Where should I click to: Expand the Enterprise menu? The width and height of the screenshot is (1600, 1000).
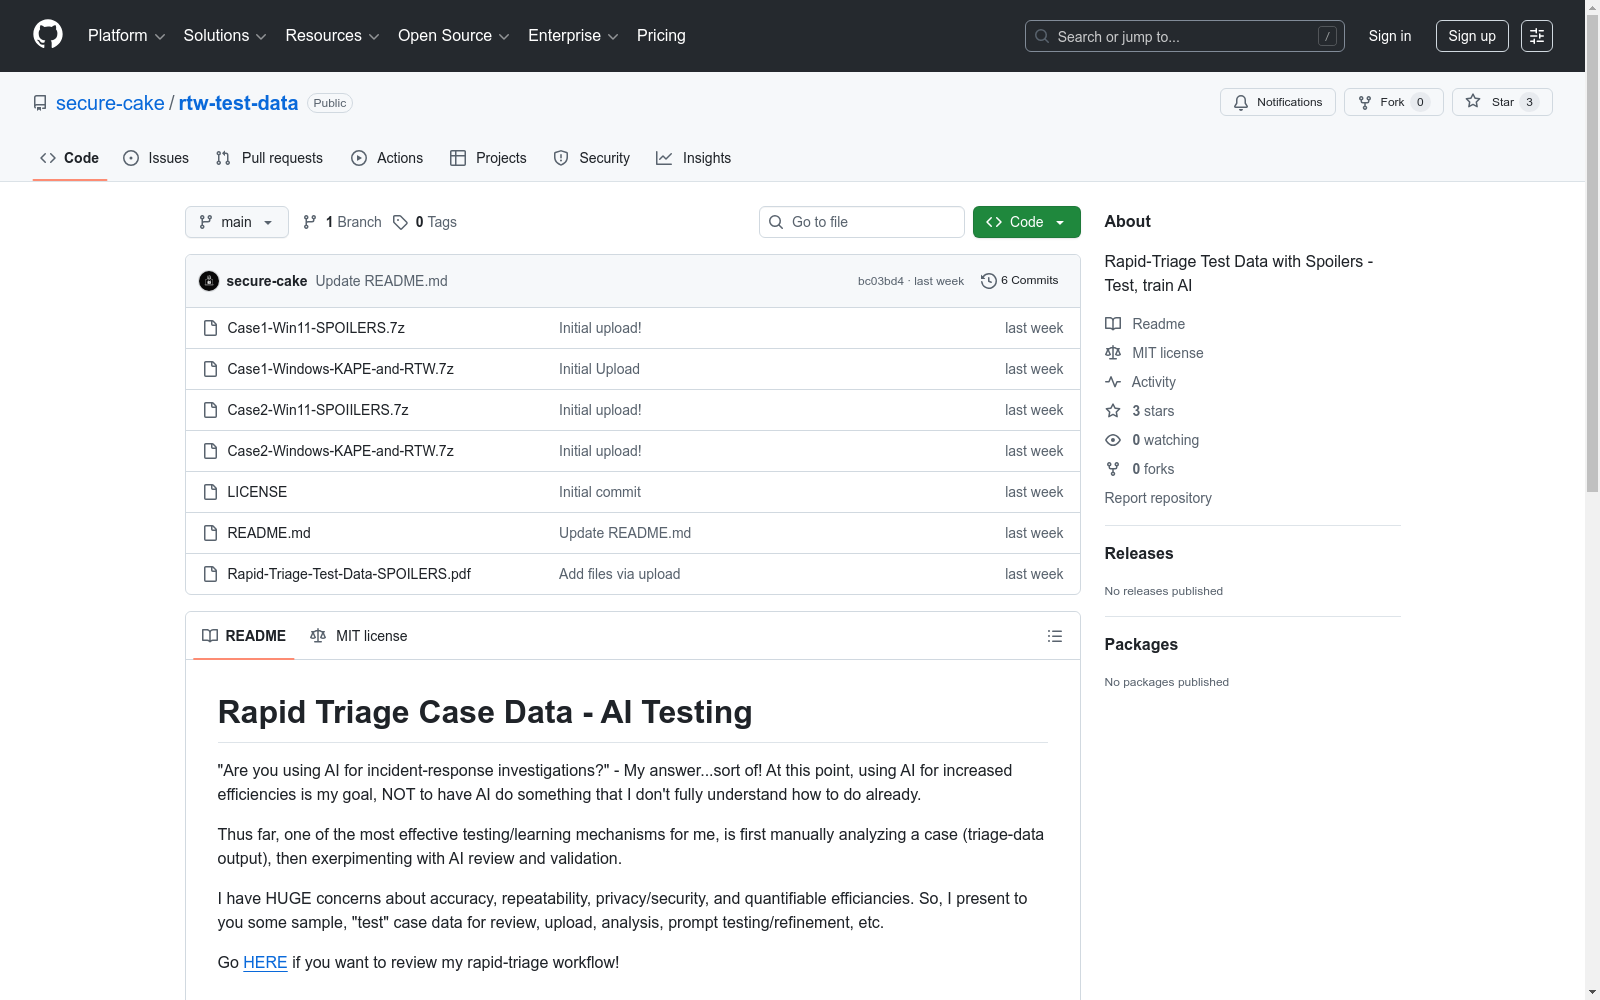click(573, 36)
